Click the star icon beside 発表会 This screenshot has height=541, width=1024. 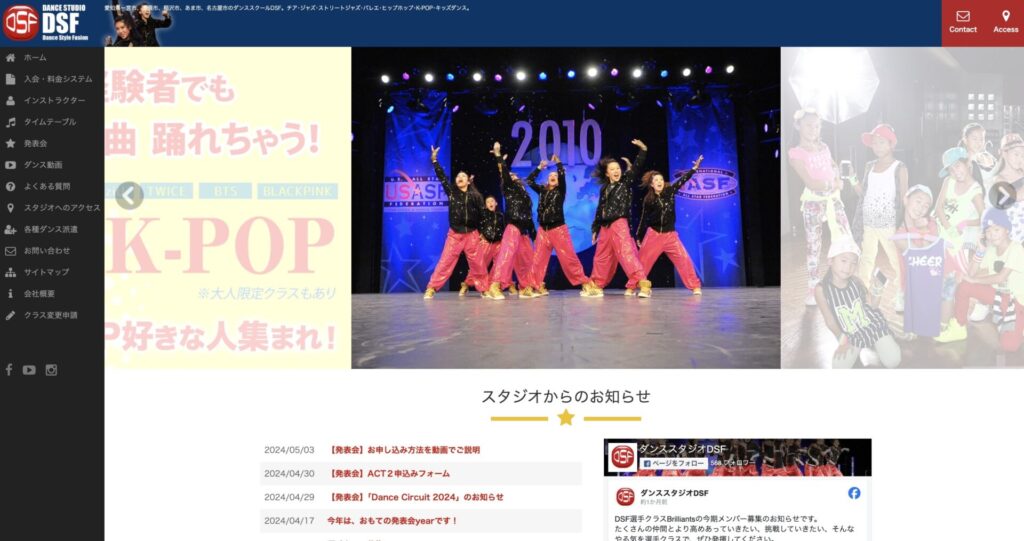click(10, 143)
